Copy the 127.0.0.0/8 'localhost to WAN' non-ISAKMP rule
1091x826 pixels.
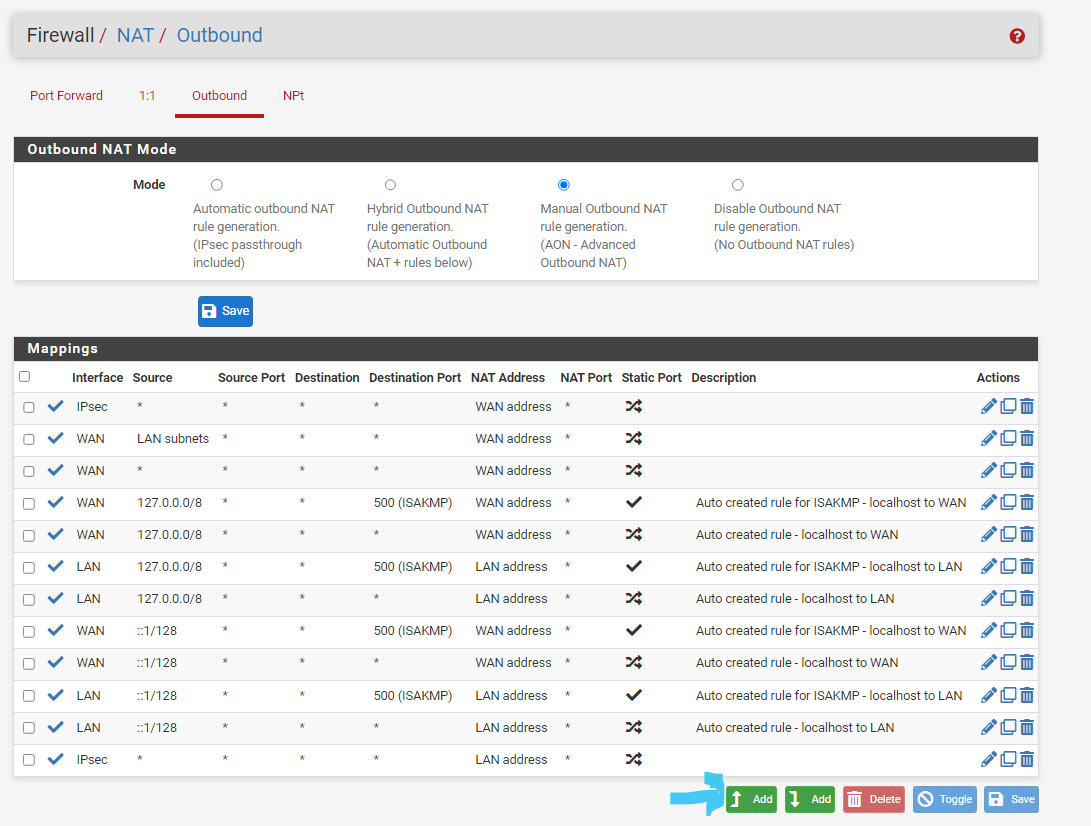click(x=1008, y=534)
